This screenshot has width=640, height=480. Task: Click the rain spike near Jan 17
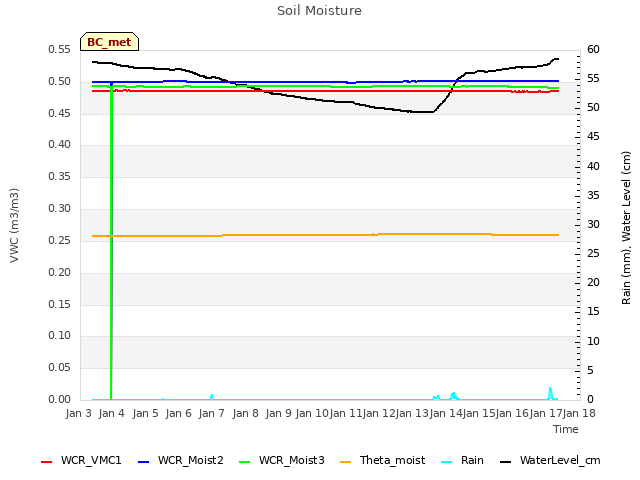coord(550,393)
